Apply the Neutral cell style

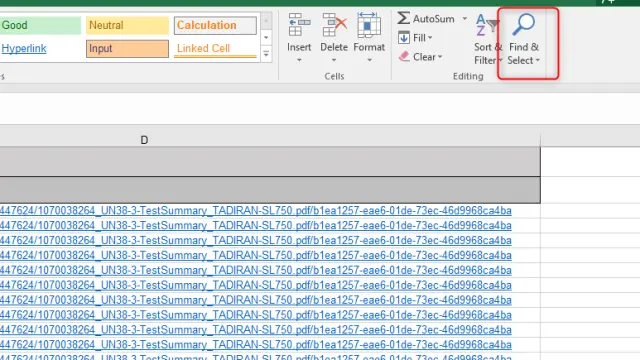pyautogui.click(x=127, y=25)
